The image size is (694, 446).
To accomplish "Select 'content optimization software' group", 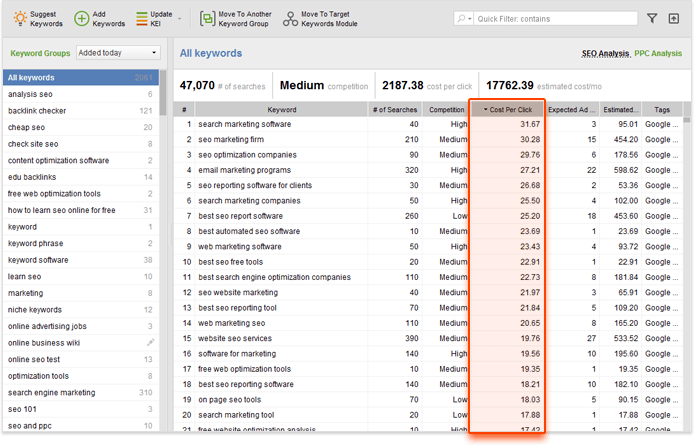I will [81, 161].
